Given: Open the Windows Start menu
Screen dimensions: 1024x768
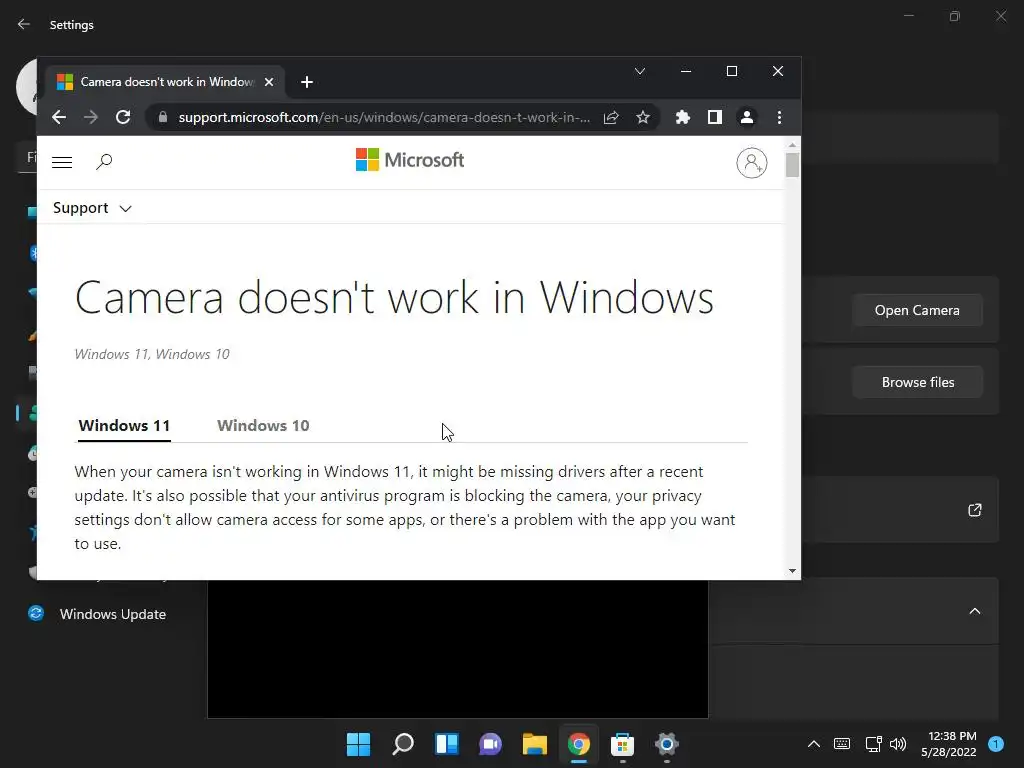Looking at the screenshot, I should pos(358,744).
